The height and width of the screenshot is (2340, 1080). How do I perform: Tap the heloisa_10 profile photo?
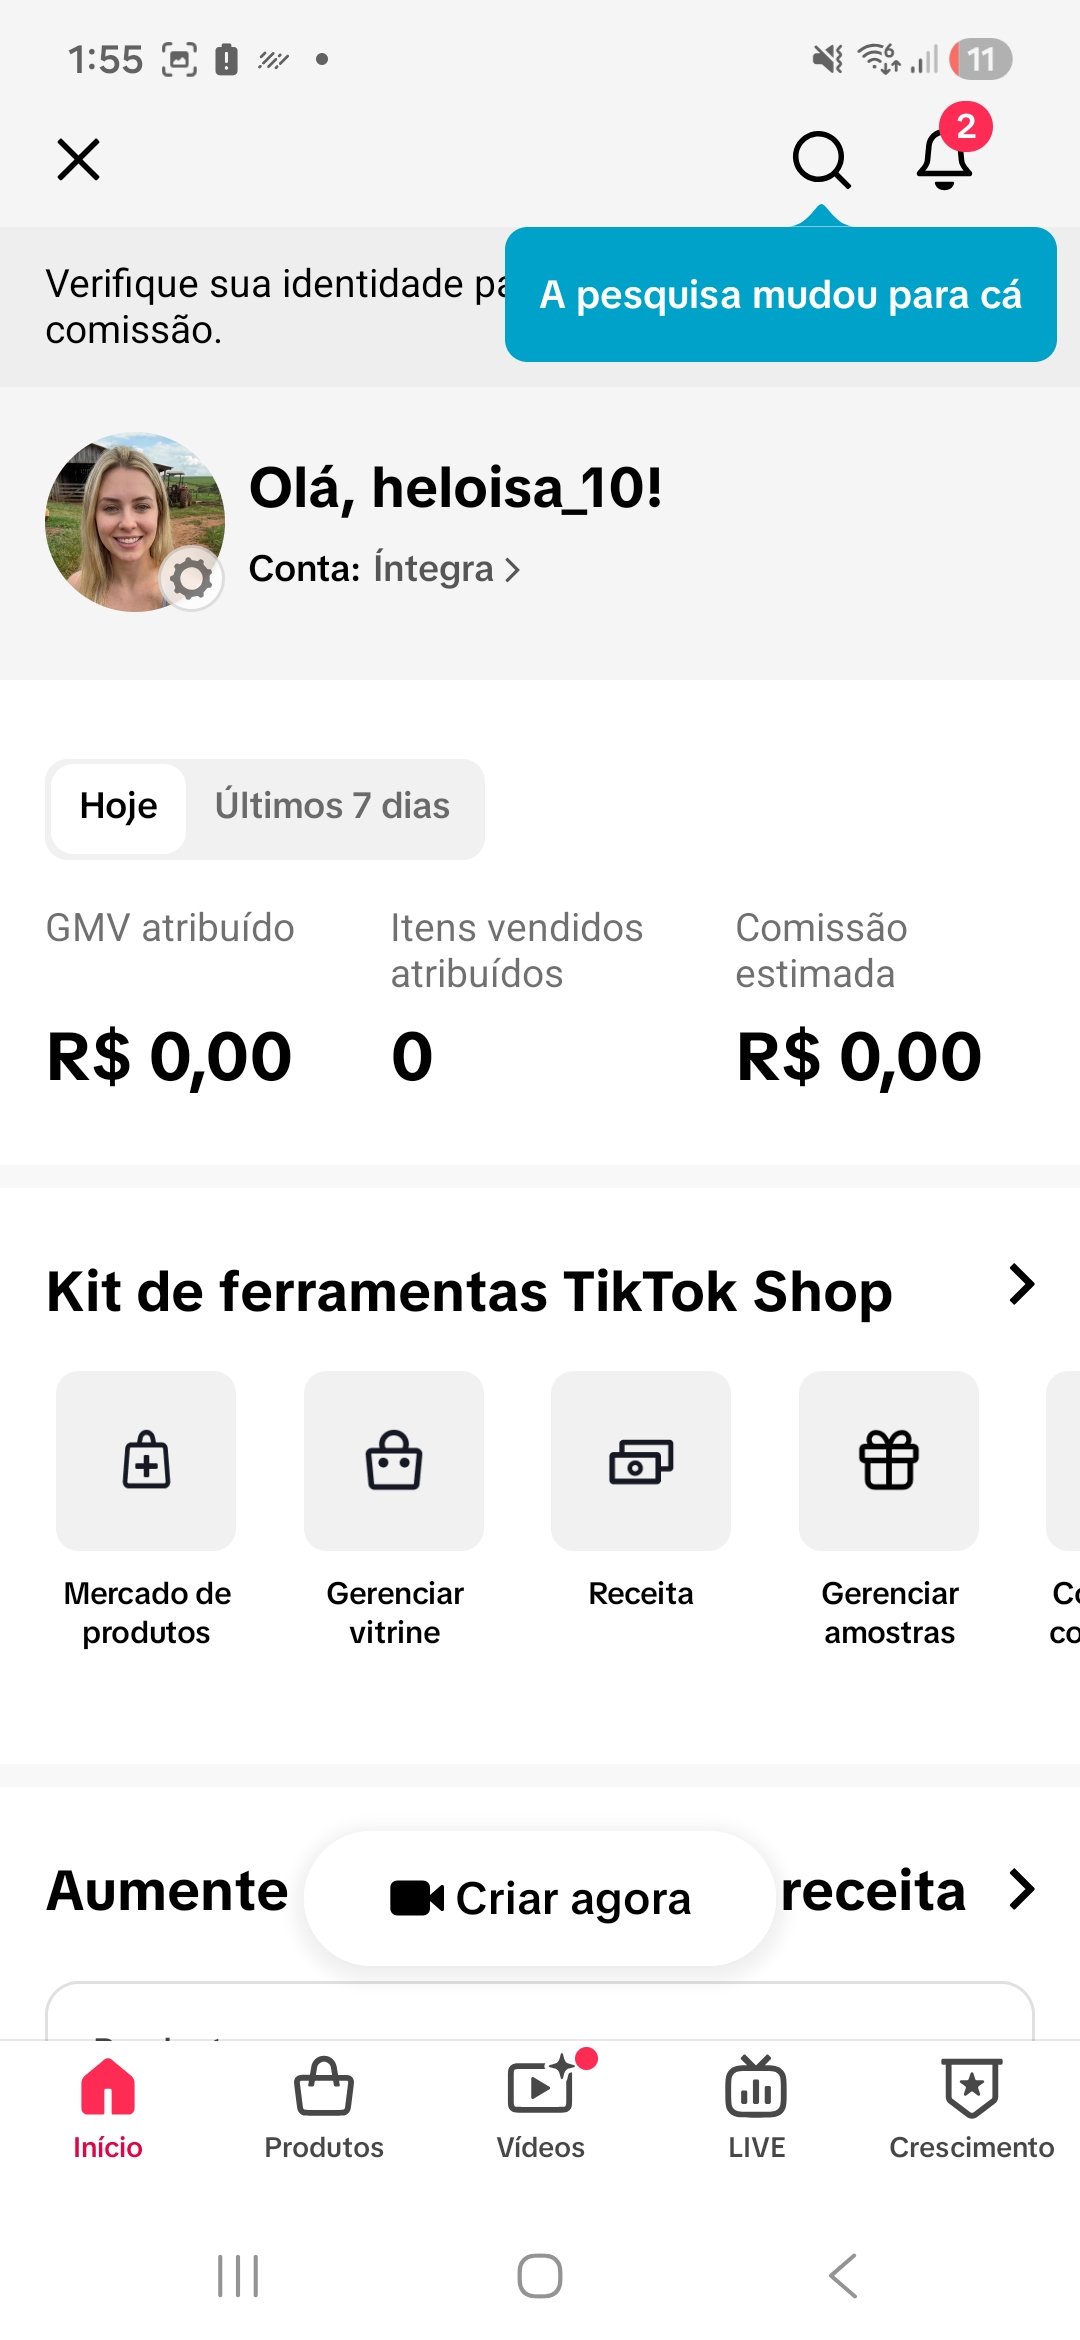135,522
